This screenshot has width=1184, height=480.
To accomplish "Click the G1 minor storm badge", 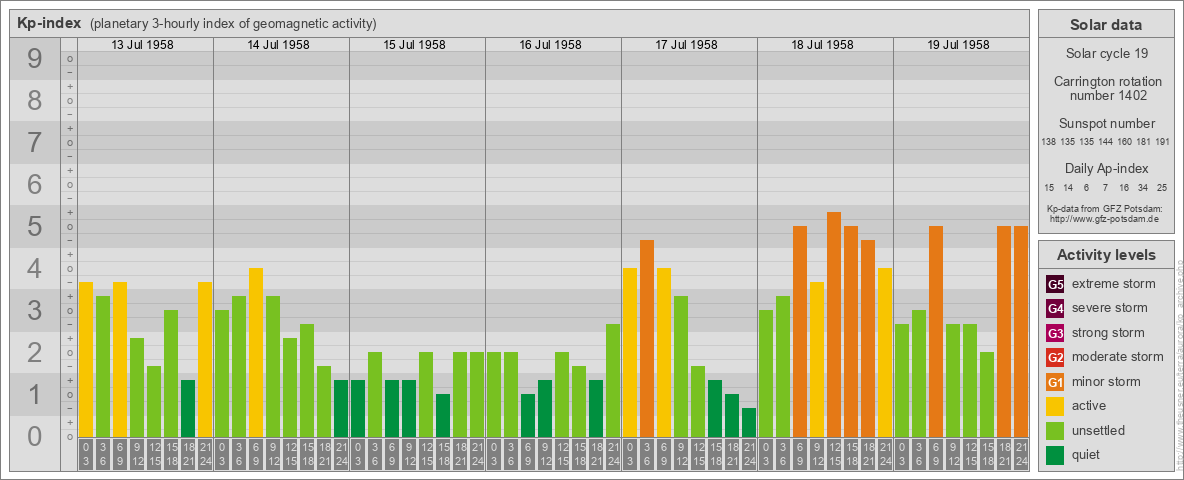I will pos(1055,381).
